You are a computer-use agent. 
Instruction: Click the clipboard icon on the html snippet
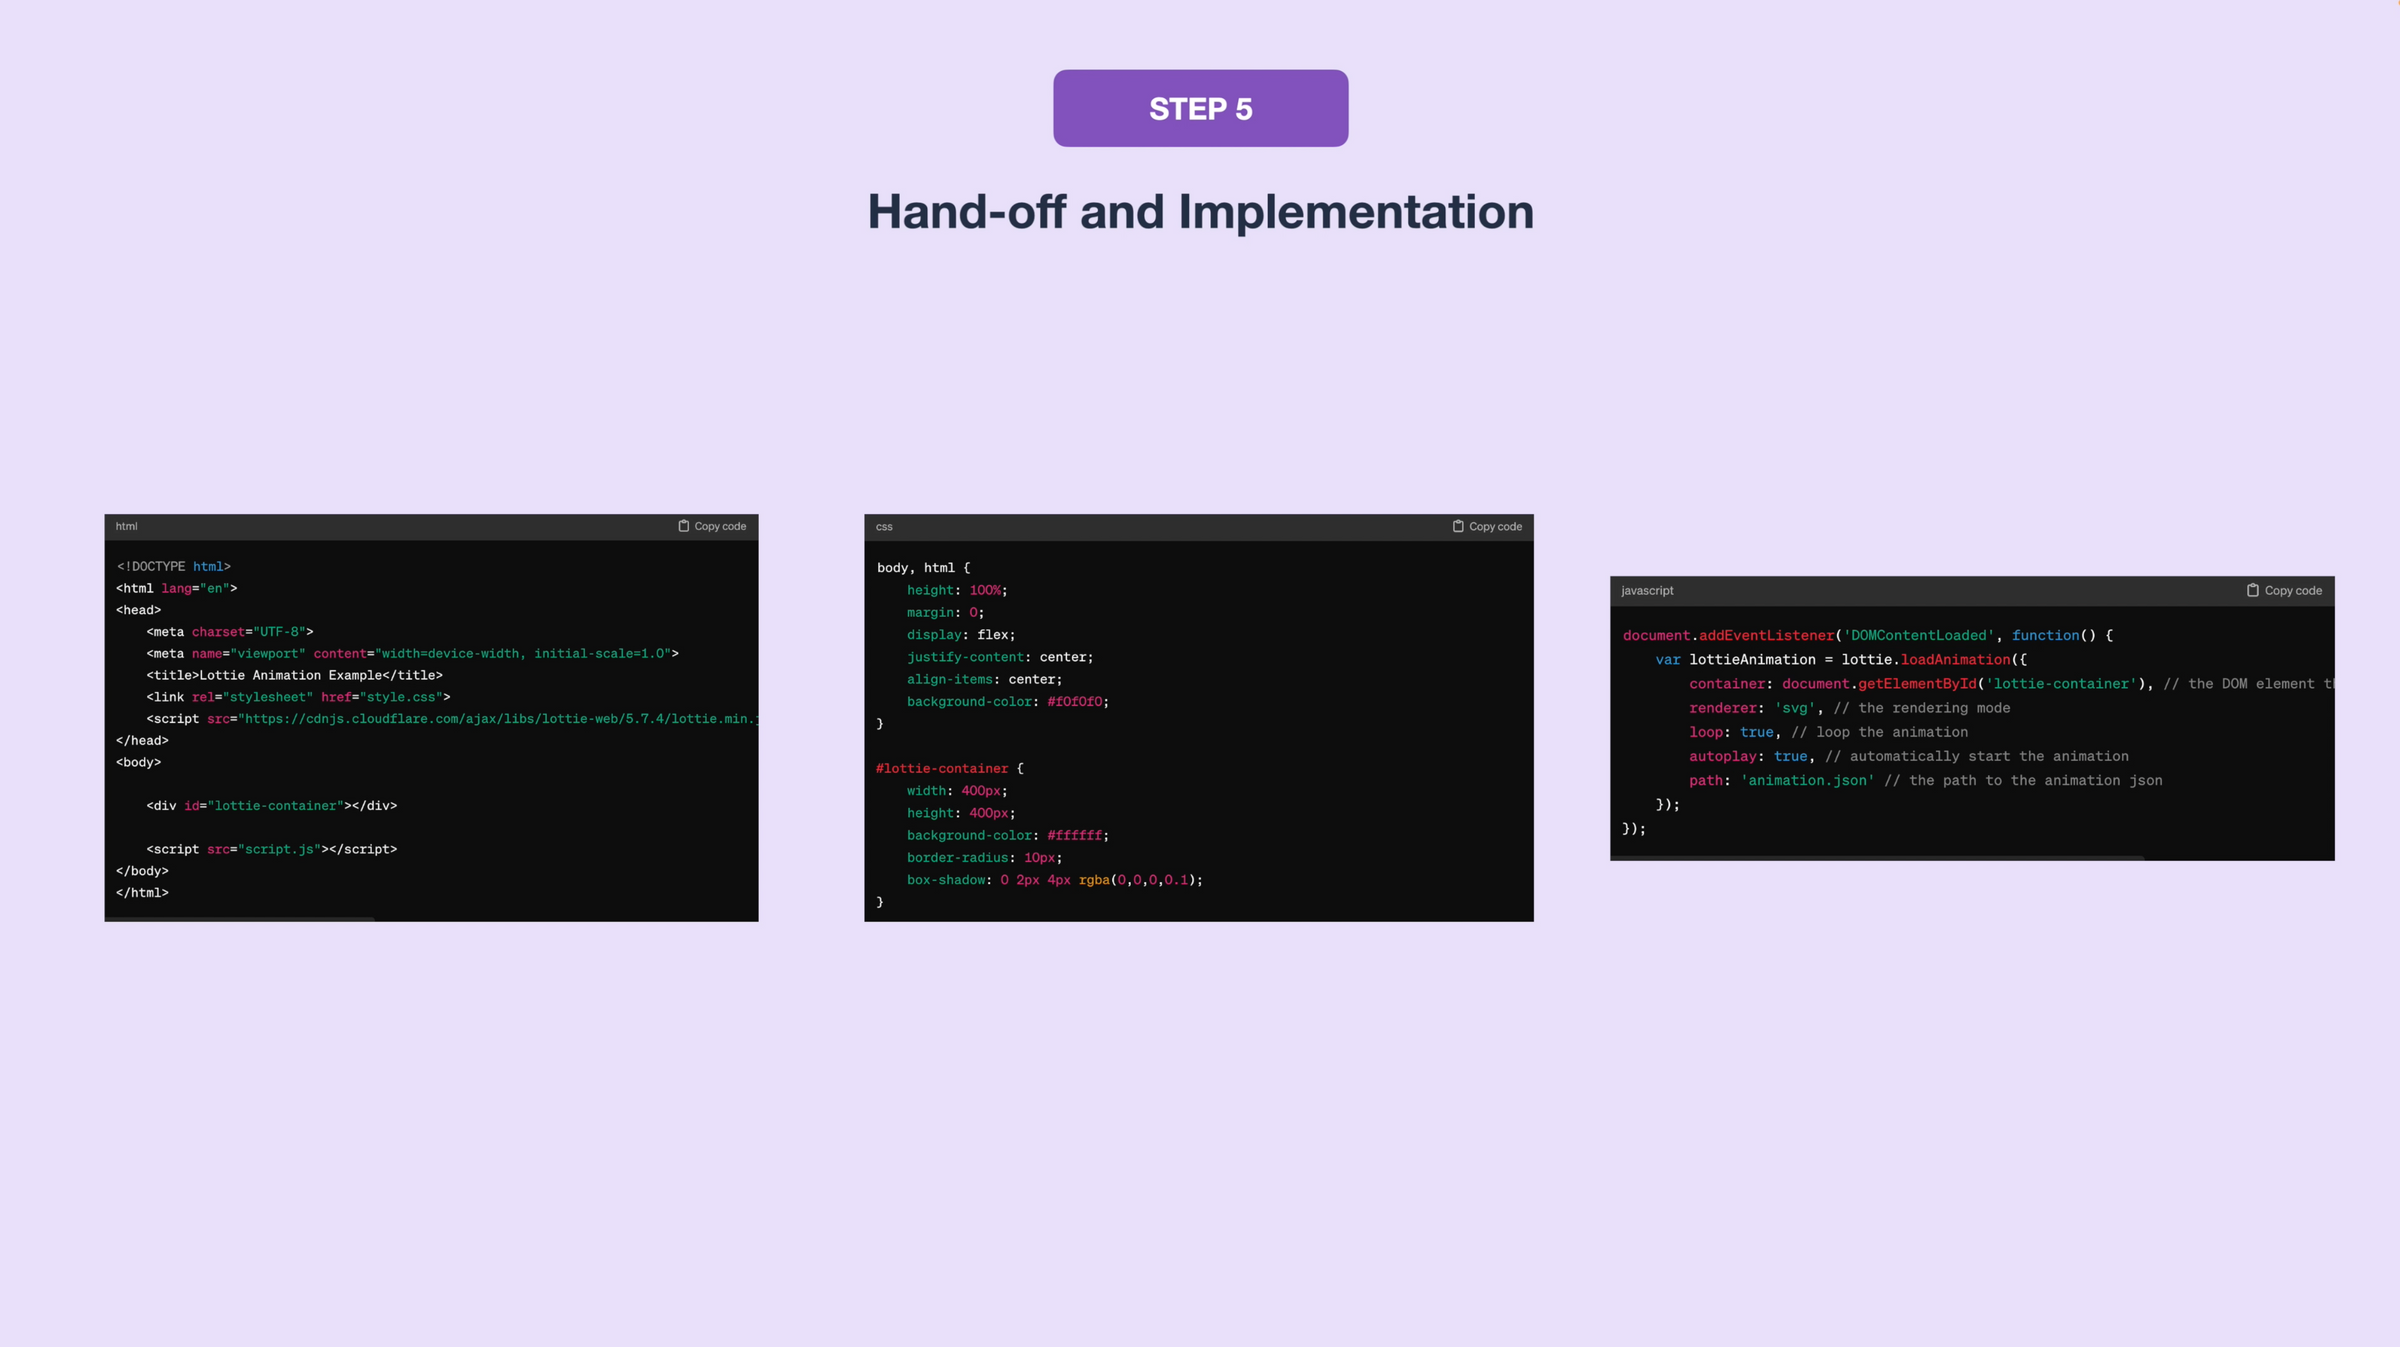[683, 525]
